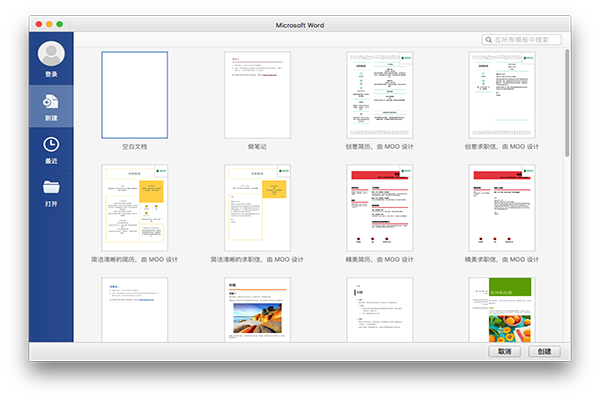
Task: Click the user avatar sign-in icon
Action: point(51,54)
